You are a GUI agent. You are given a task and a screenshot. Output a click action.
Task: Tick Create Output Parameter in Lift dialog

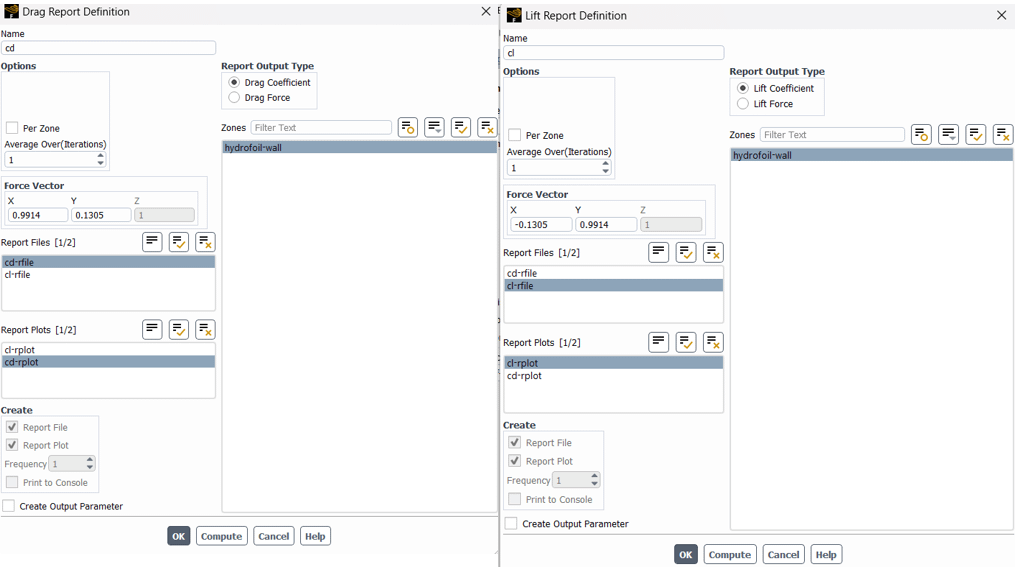point(511,524)
